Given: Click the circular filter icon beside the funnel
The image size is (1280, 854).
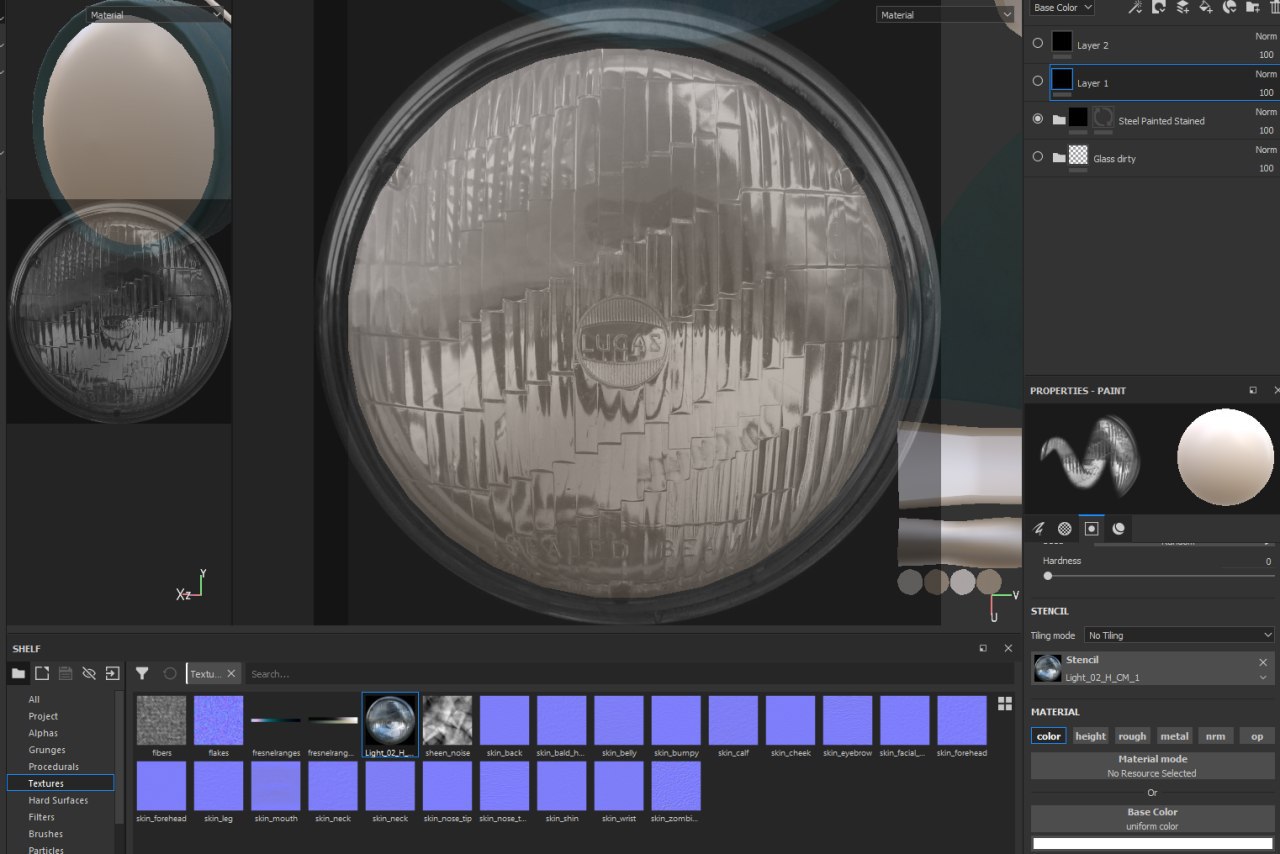Looking at the screenshot, I should tap(170, 674).
